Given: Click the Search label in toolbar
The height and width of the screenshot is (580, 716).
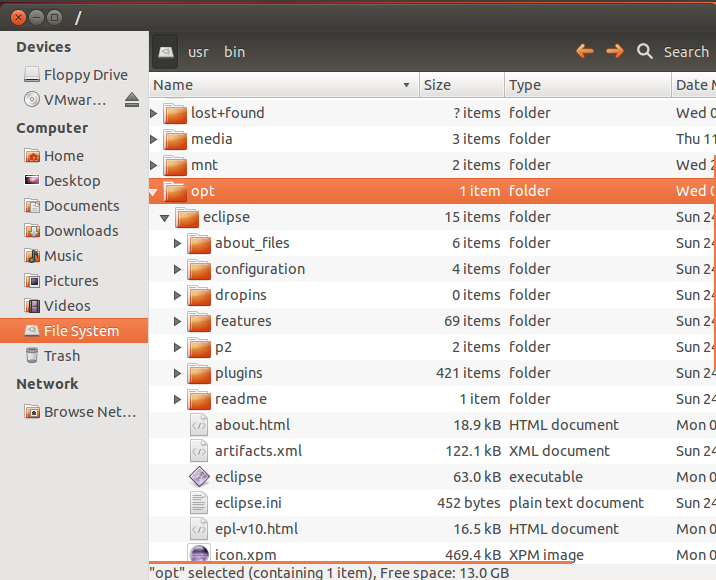Looking at the screenshot, I should (686, 52).
